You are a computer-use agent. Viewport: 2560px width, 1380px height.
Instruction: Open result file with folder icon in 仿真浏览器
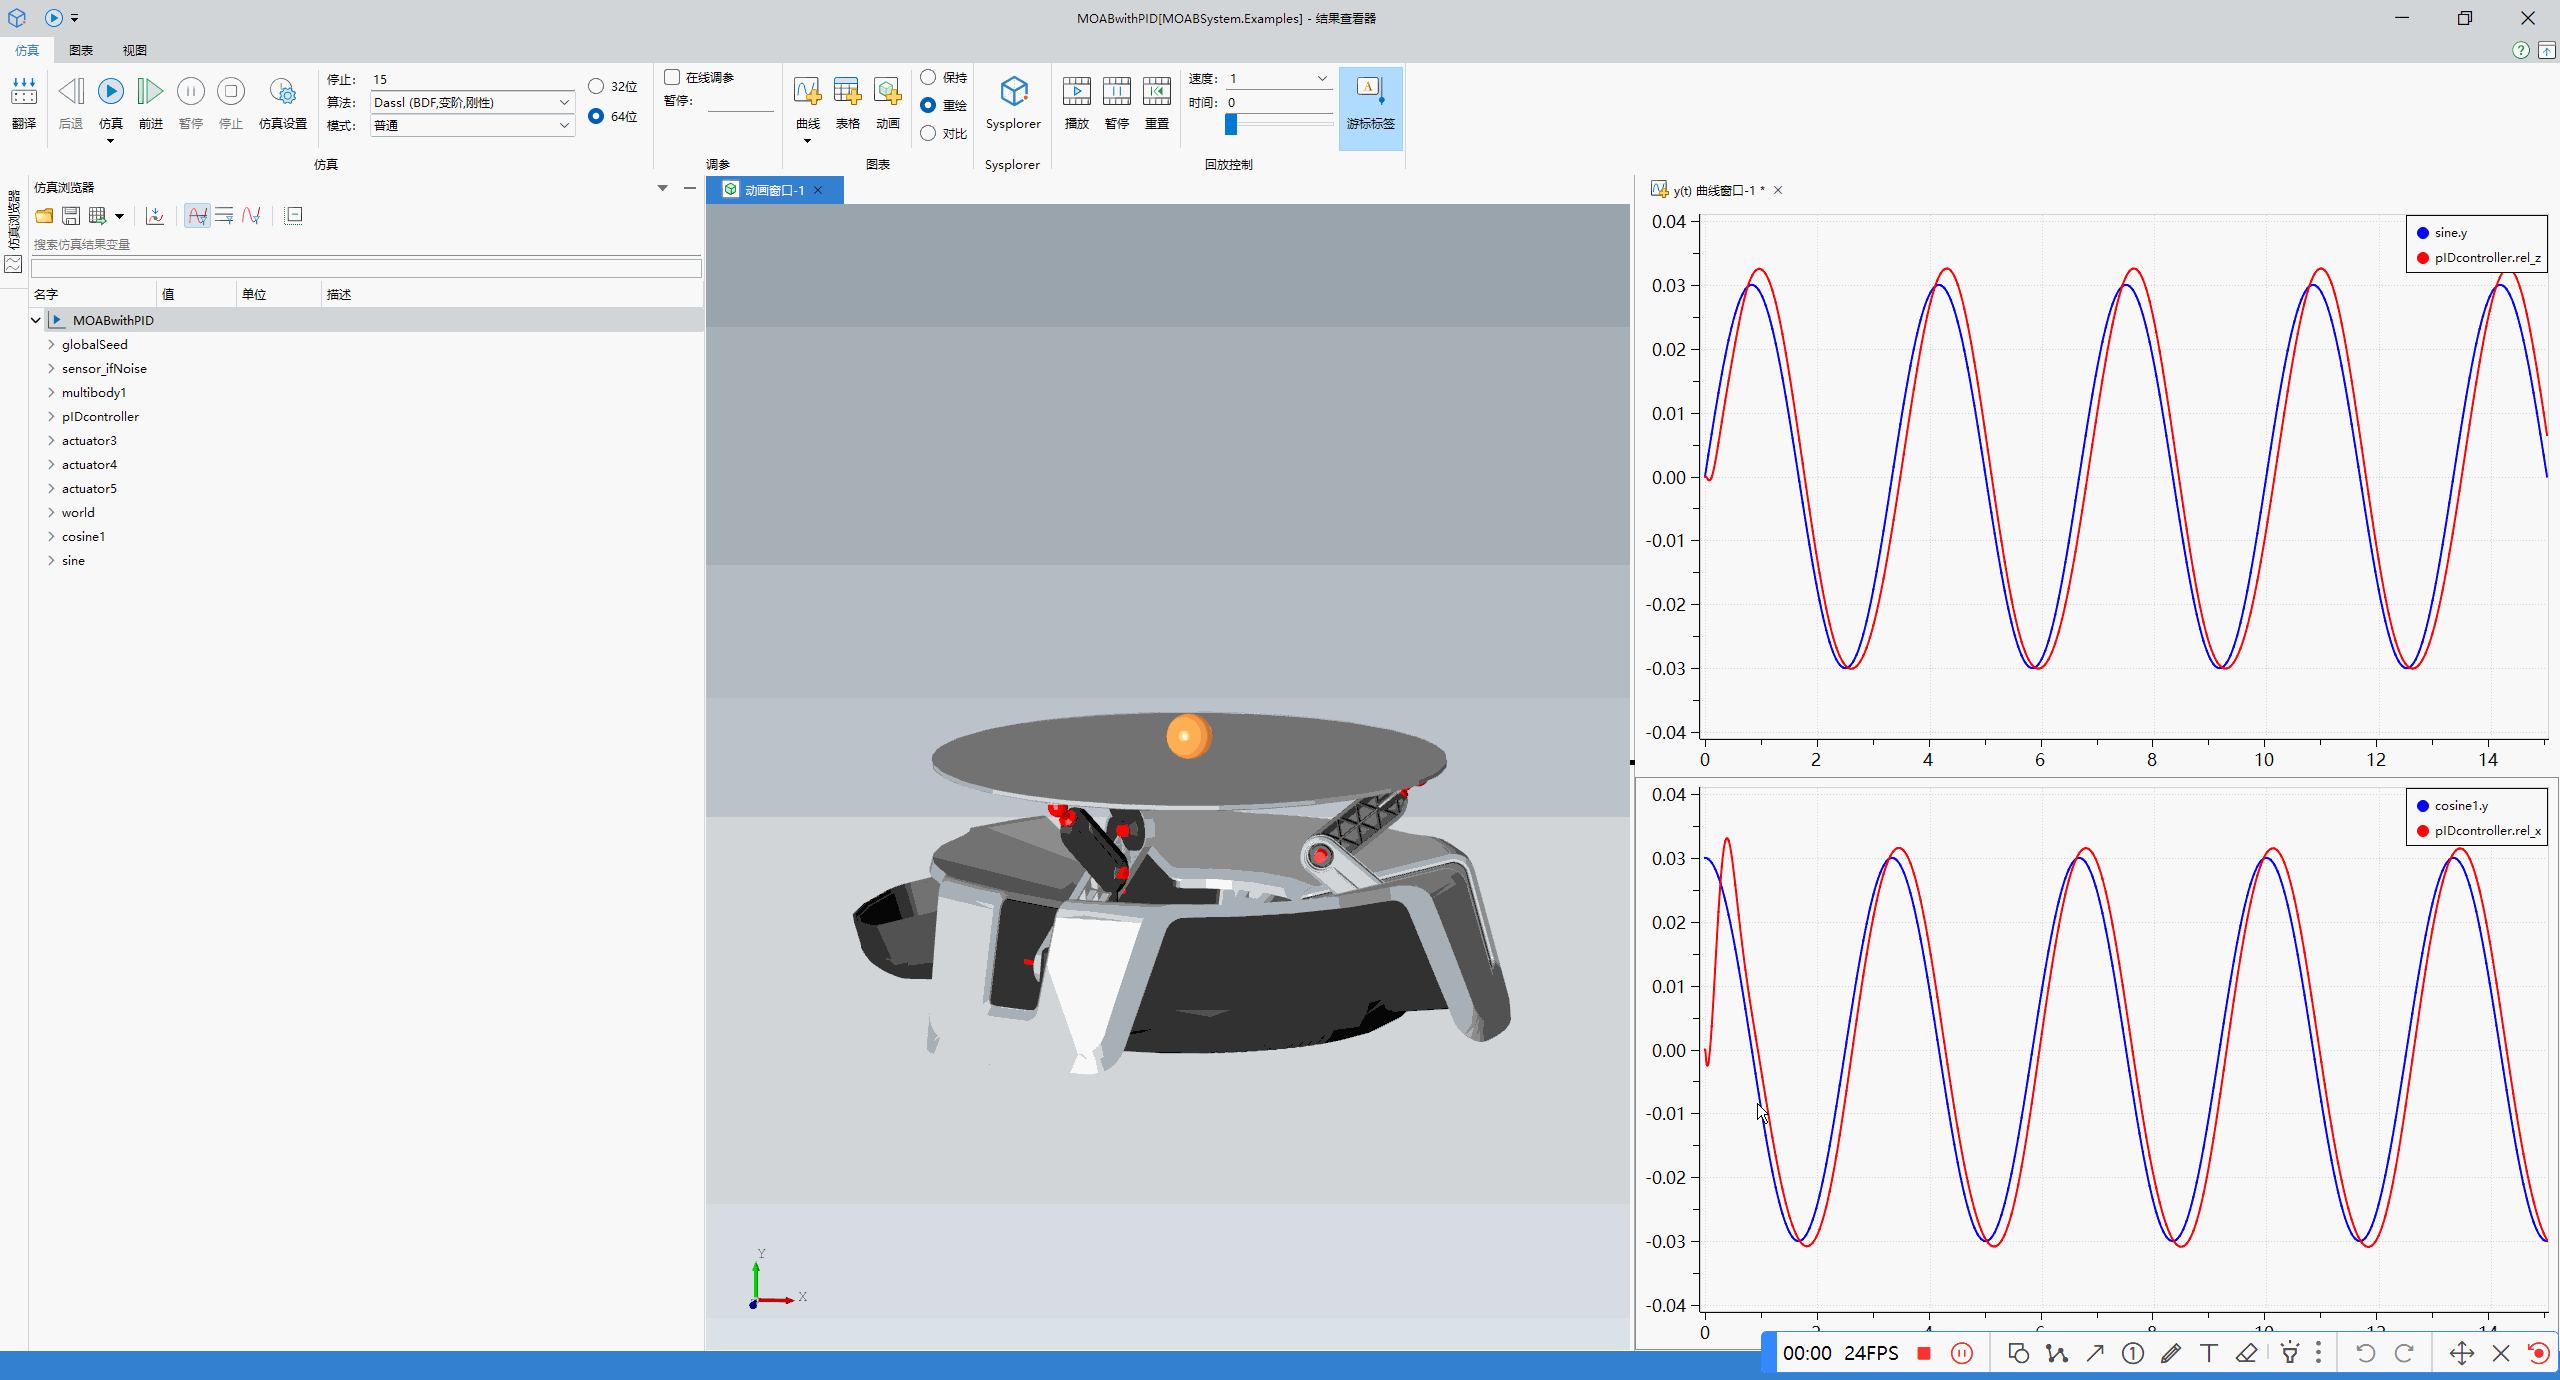[x=44, y=216]
